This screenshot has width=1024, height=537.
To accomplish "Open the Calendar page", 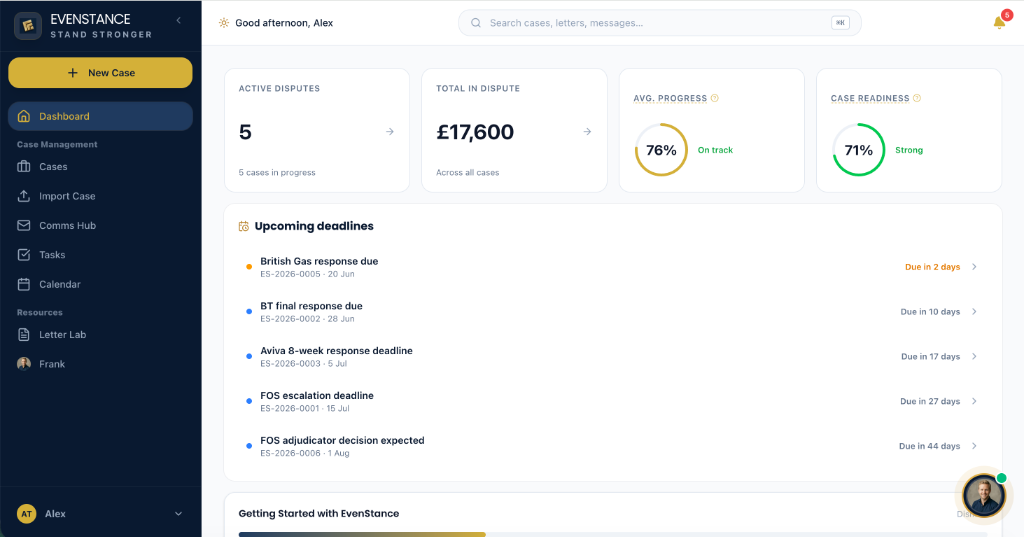I will coord(100,284).
